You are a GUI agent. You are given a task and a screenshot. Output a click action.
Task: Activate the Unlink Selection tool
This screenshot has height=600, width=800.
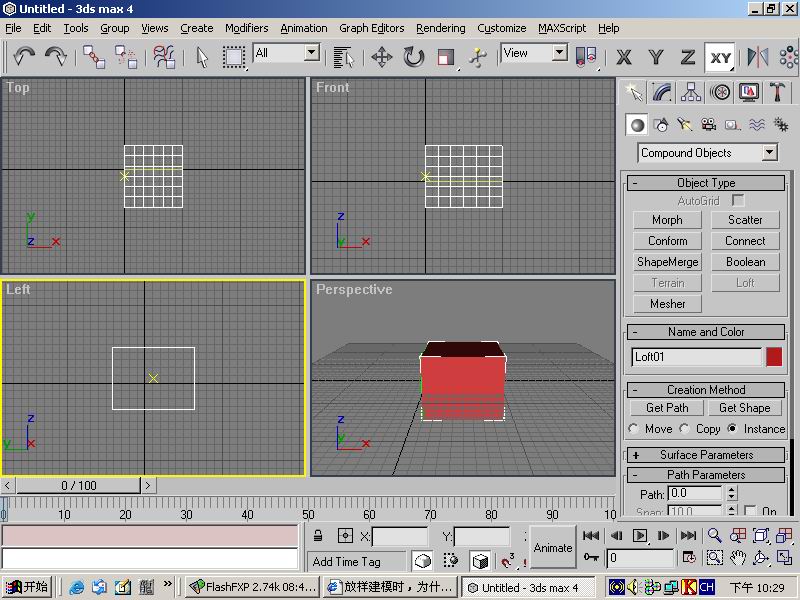coord(126,56)
